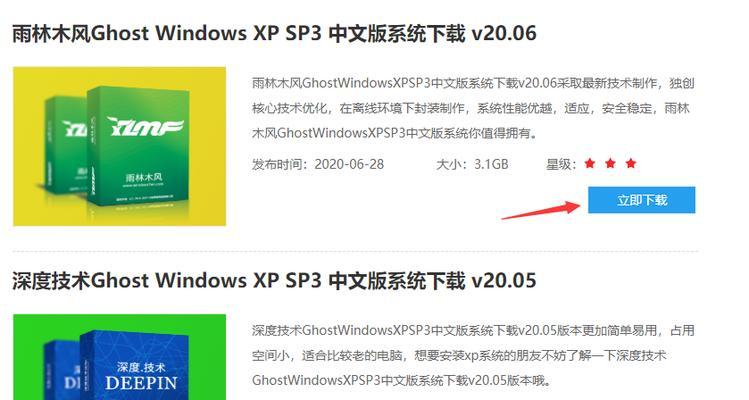The image size is (749, 400).
Task: Click the third red rating star
Action: pos(631,163)
